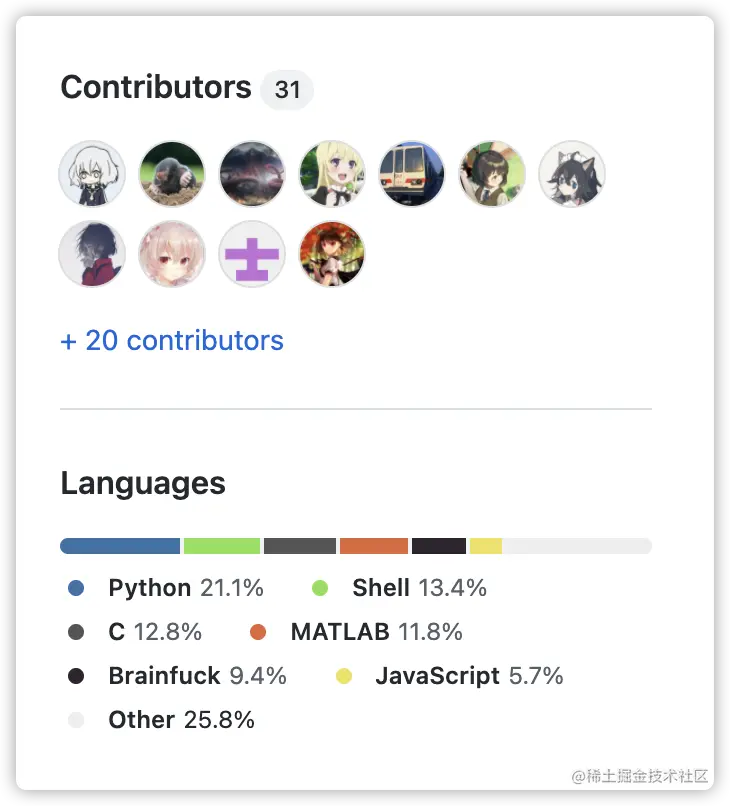Image resolution: width=730 pixels, height=806 pixels.
Task: Click the 31 contributors count badge
Action: (x=287, y=90)
